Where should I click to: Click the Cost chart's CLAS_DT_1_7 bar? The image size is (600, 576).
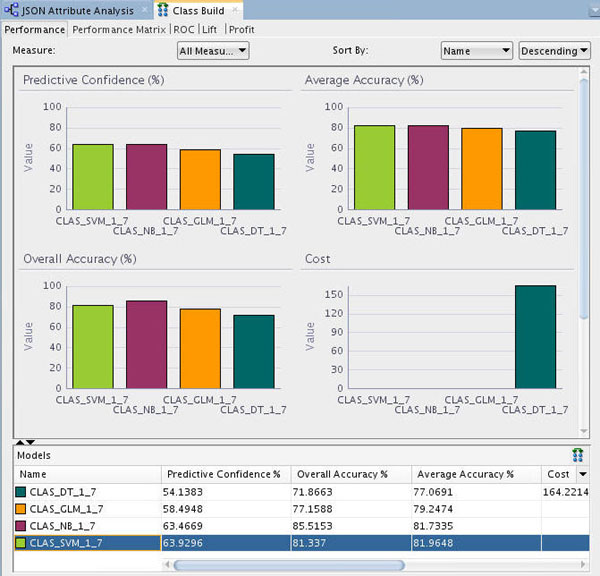pos(535,337)
